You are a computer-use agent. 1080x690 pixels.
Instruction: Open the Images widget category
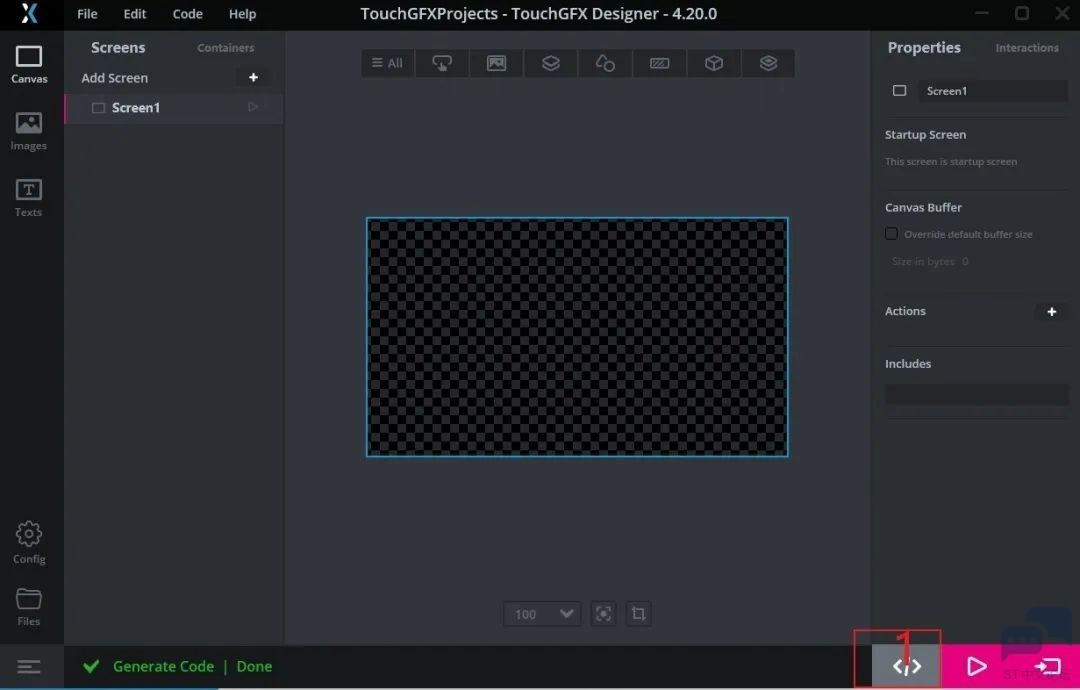tap(497, 63)
